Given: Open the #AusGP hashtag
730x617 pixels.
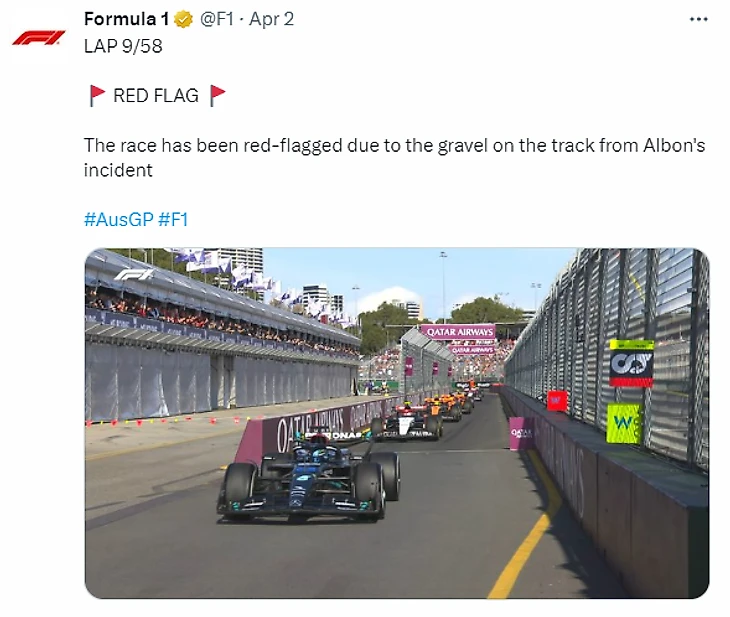Looking at the screenshot, I should pos(119,219).
